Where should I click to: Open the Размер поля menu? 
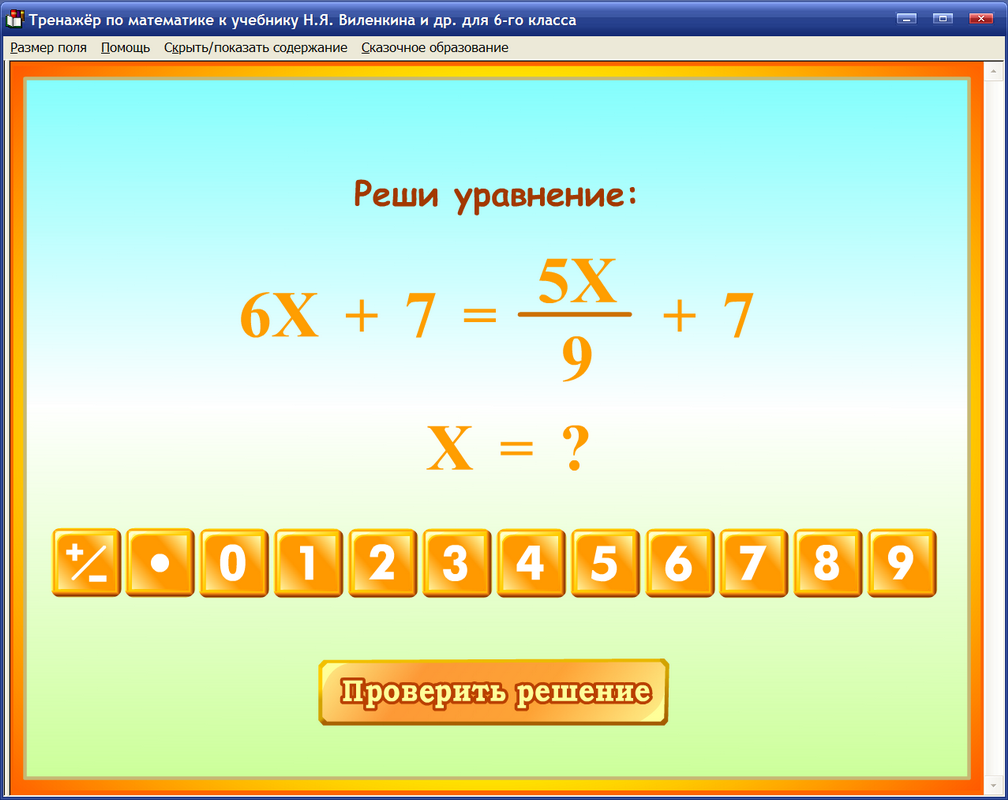pyautogui.click(x=48, y=47)
